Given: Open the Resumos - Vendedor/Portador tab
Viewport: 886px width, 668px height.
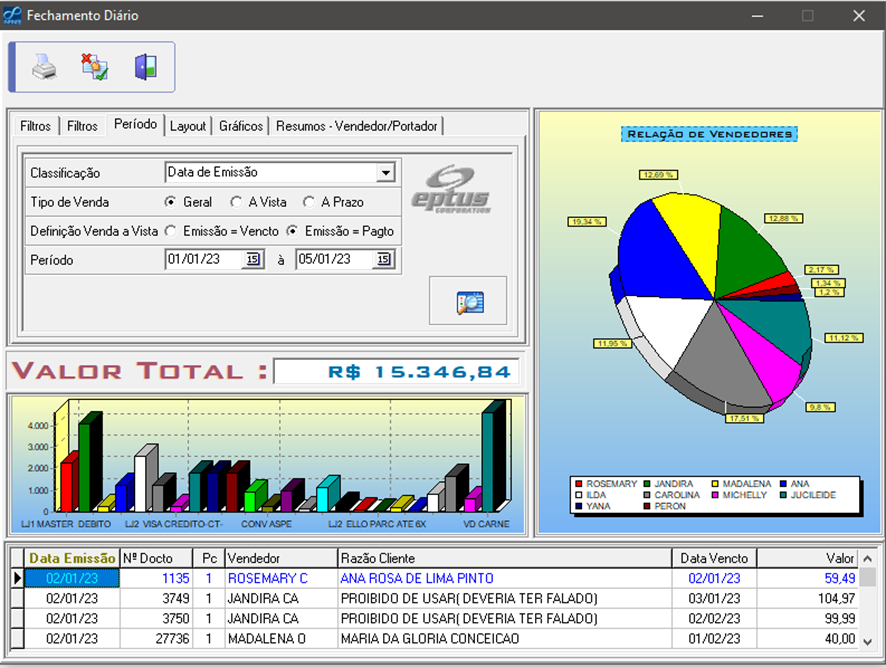Looking at the screenshot, I should [x=357, y=126].
